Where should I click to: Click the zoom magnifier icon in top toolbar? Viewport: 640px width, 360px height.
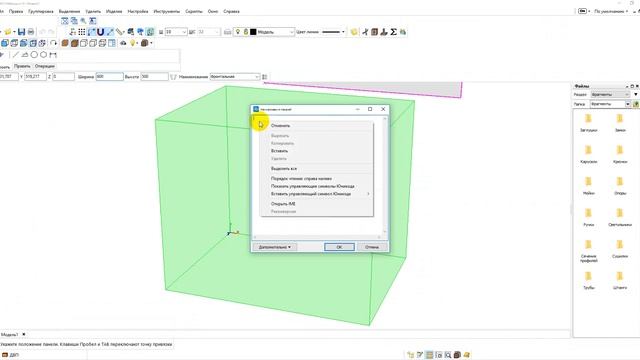tap(83, 21)
